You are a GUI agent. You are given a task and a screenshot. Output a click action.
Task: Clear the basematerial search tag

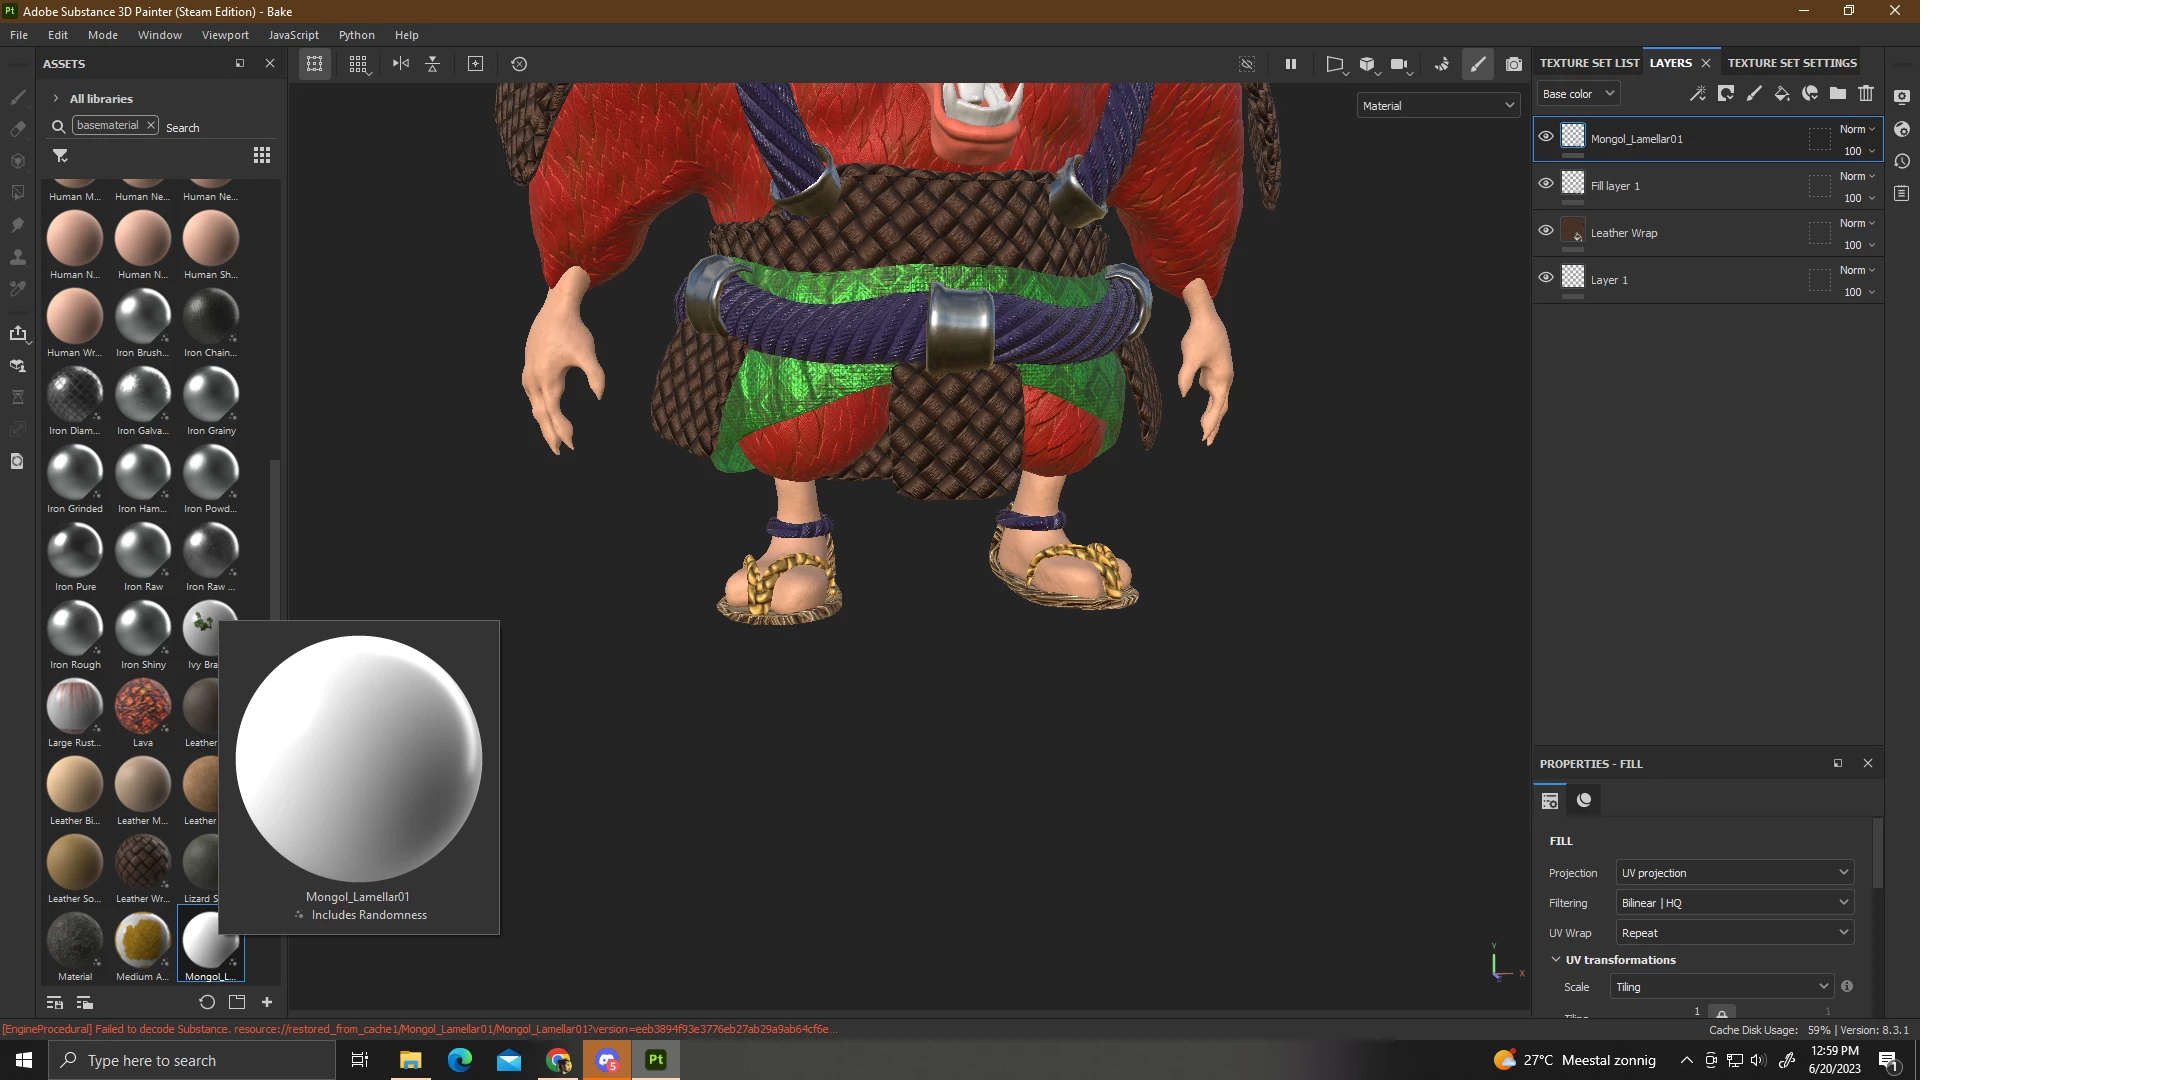[151, 125]
